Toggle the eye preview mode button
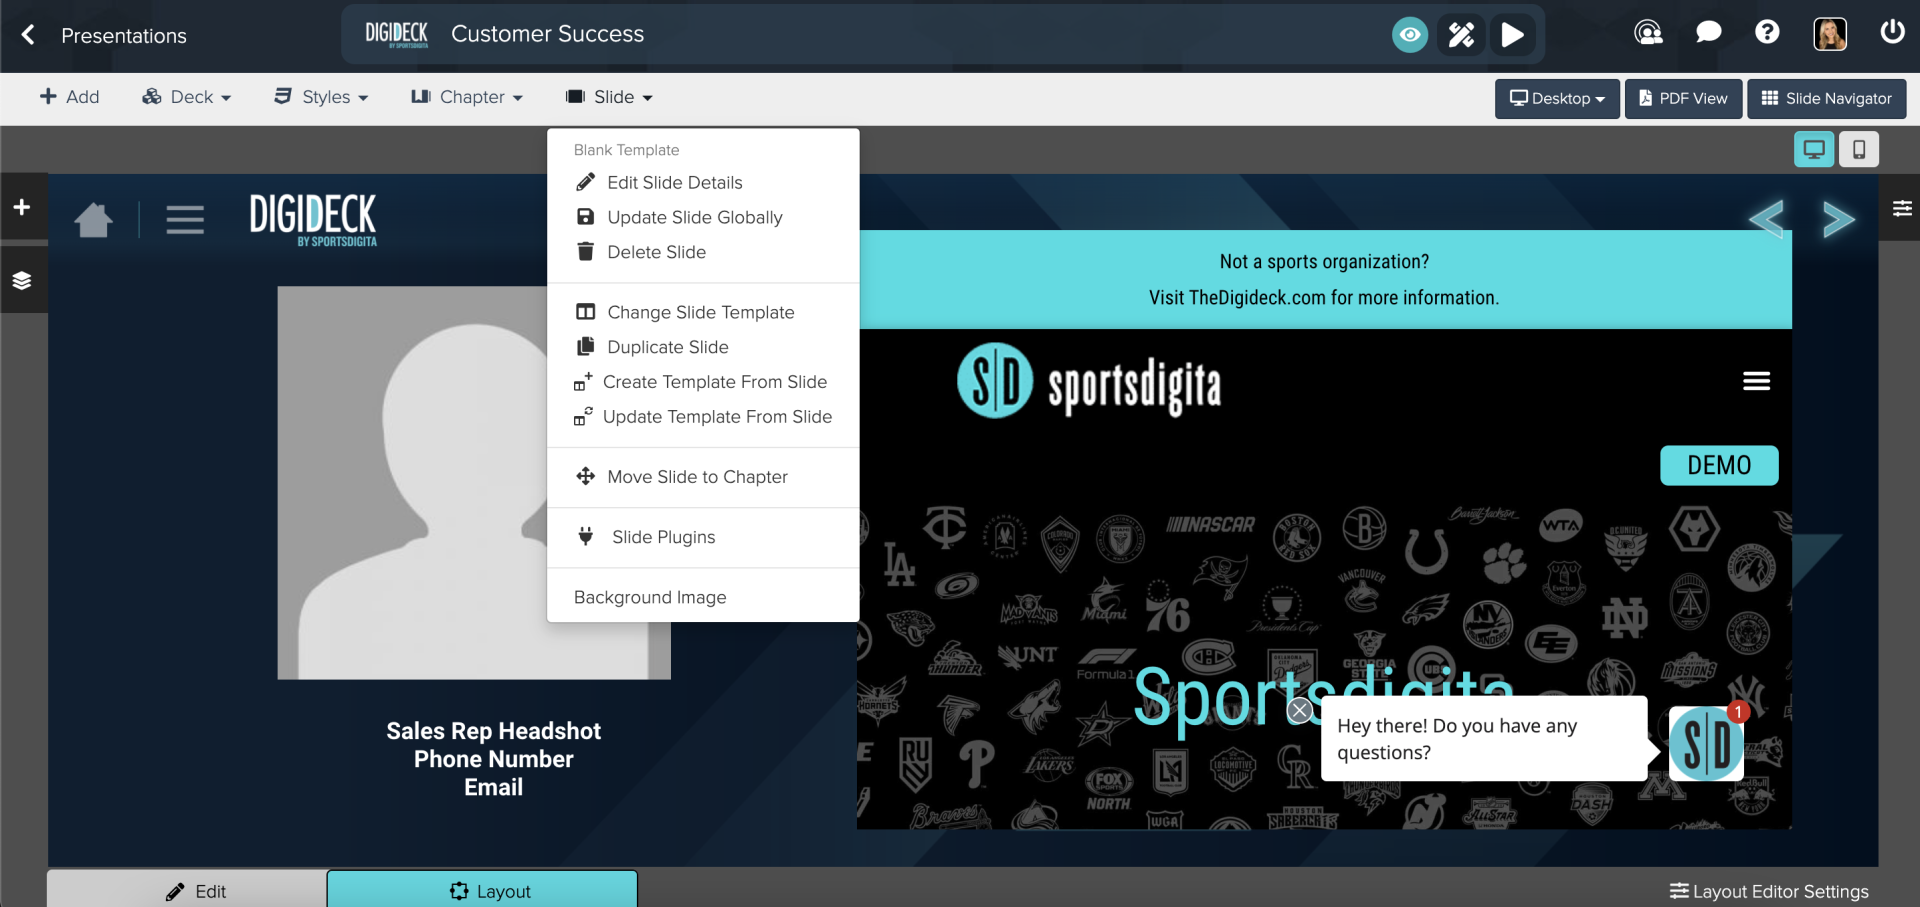The image size is (1920, 907). pyautogui.click(x=1409, y=35)
